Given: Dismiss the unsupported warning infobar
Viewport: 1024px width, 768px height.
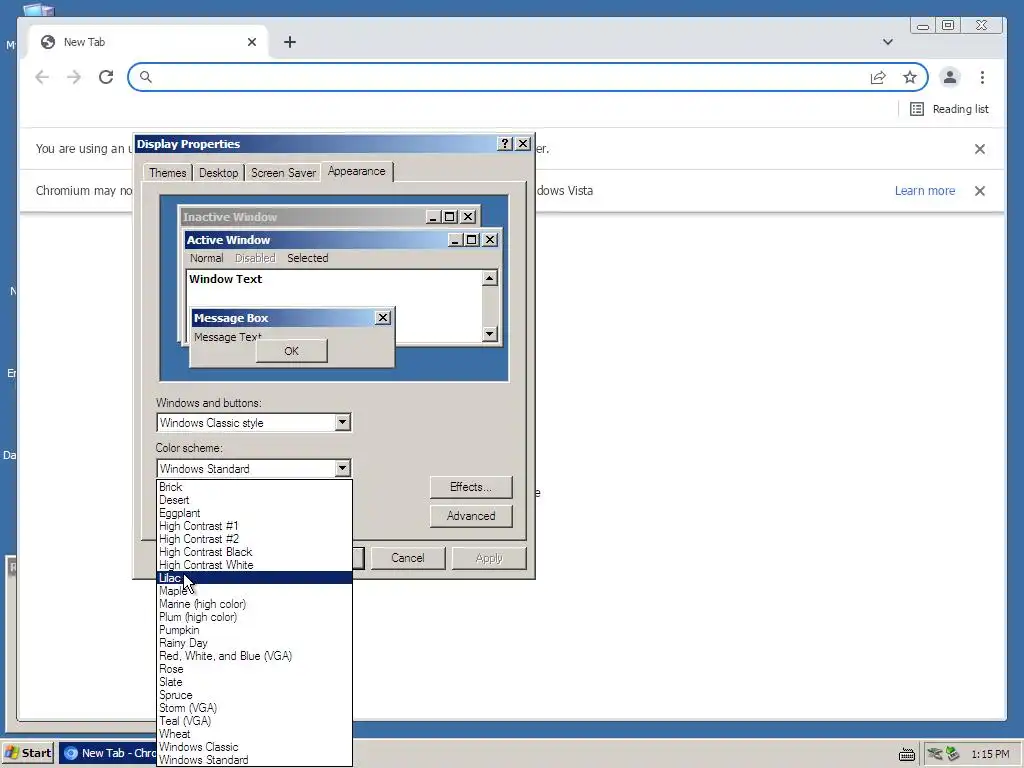Looking at the screenshot, I should click(980, 149).
